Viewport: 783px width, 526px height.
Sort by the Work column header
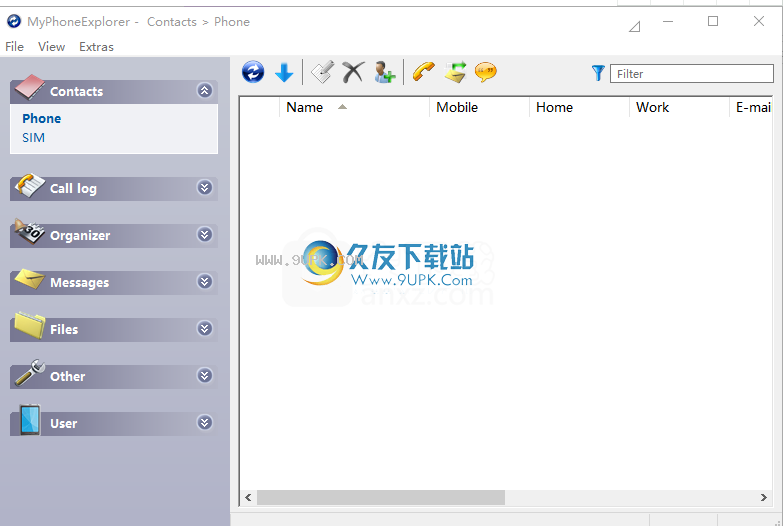(679, 107)
